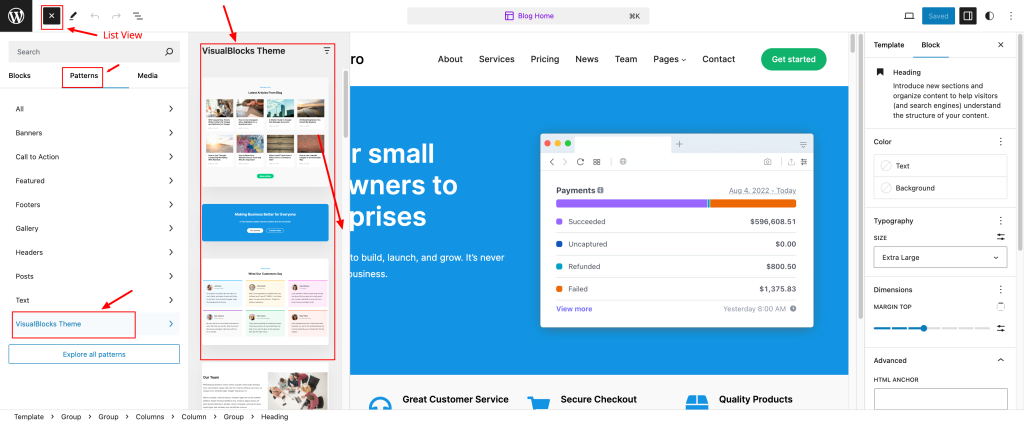The width and height of the screenshot is (1024, 423).
Task: Click the Heading block bookmark icon
Action: [880, 72]
